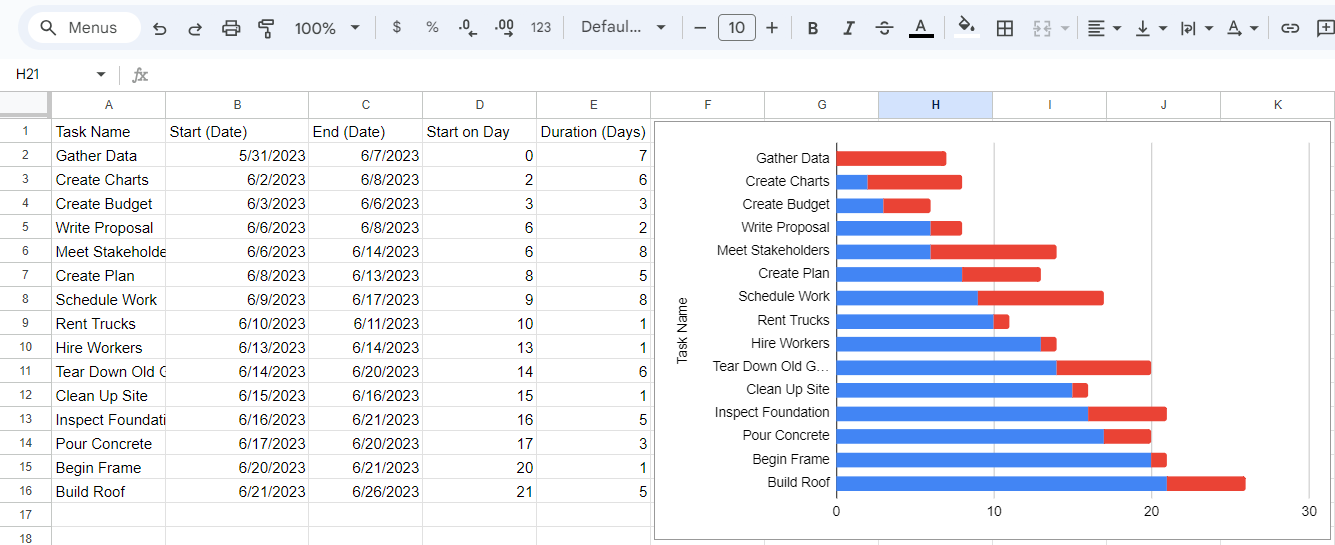Open the 123 more formats menu
1335x545 pixels.
[541, 28]
